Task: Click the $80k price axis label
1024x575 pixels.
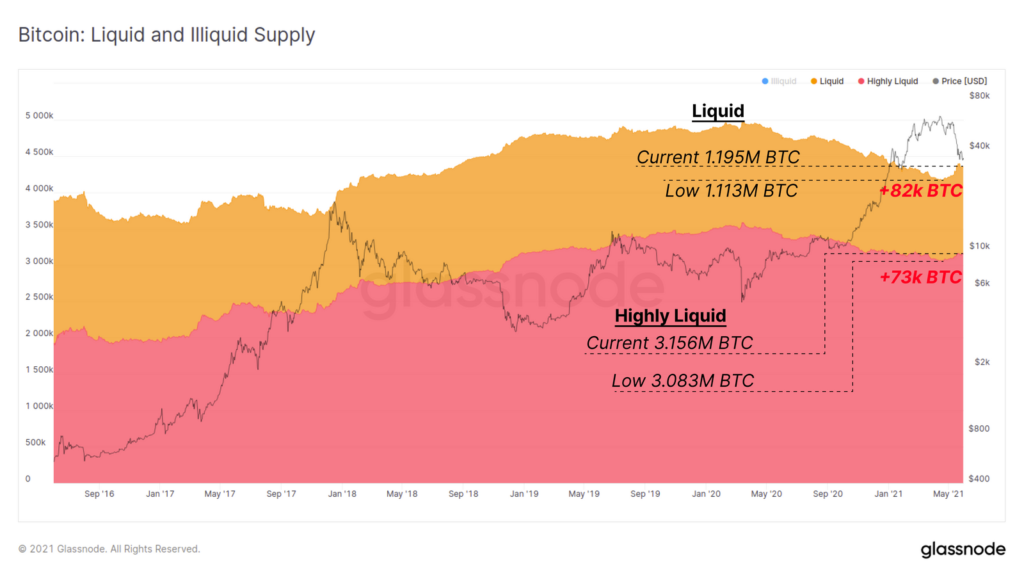Action: pyautogui.click(x=980, y=96)
